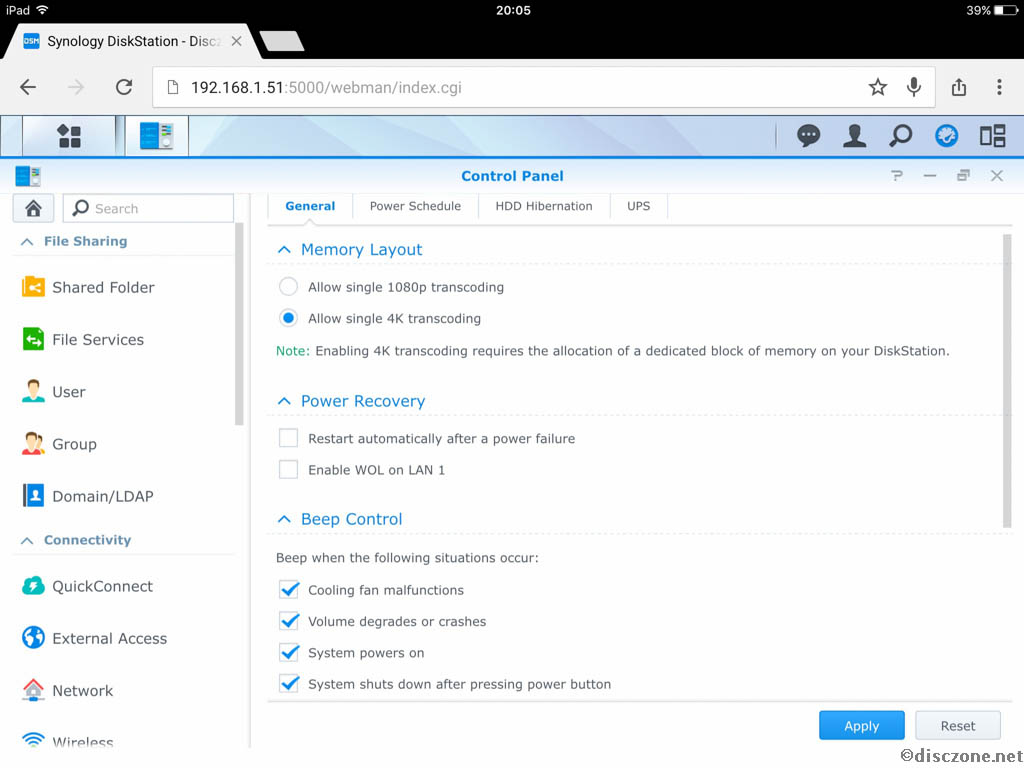Image resolution: width=1024 pixels, height=768 pixels.
Task: Click the Control Panel help question mark
Action: click(897, 176)
